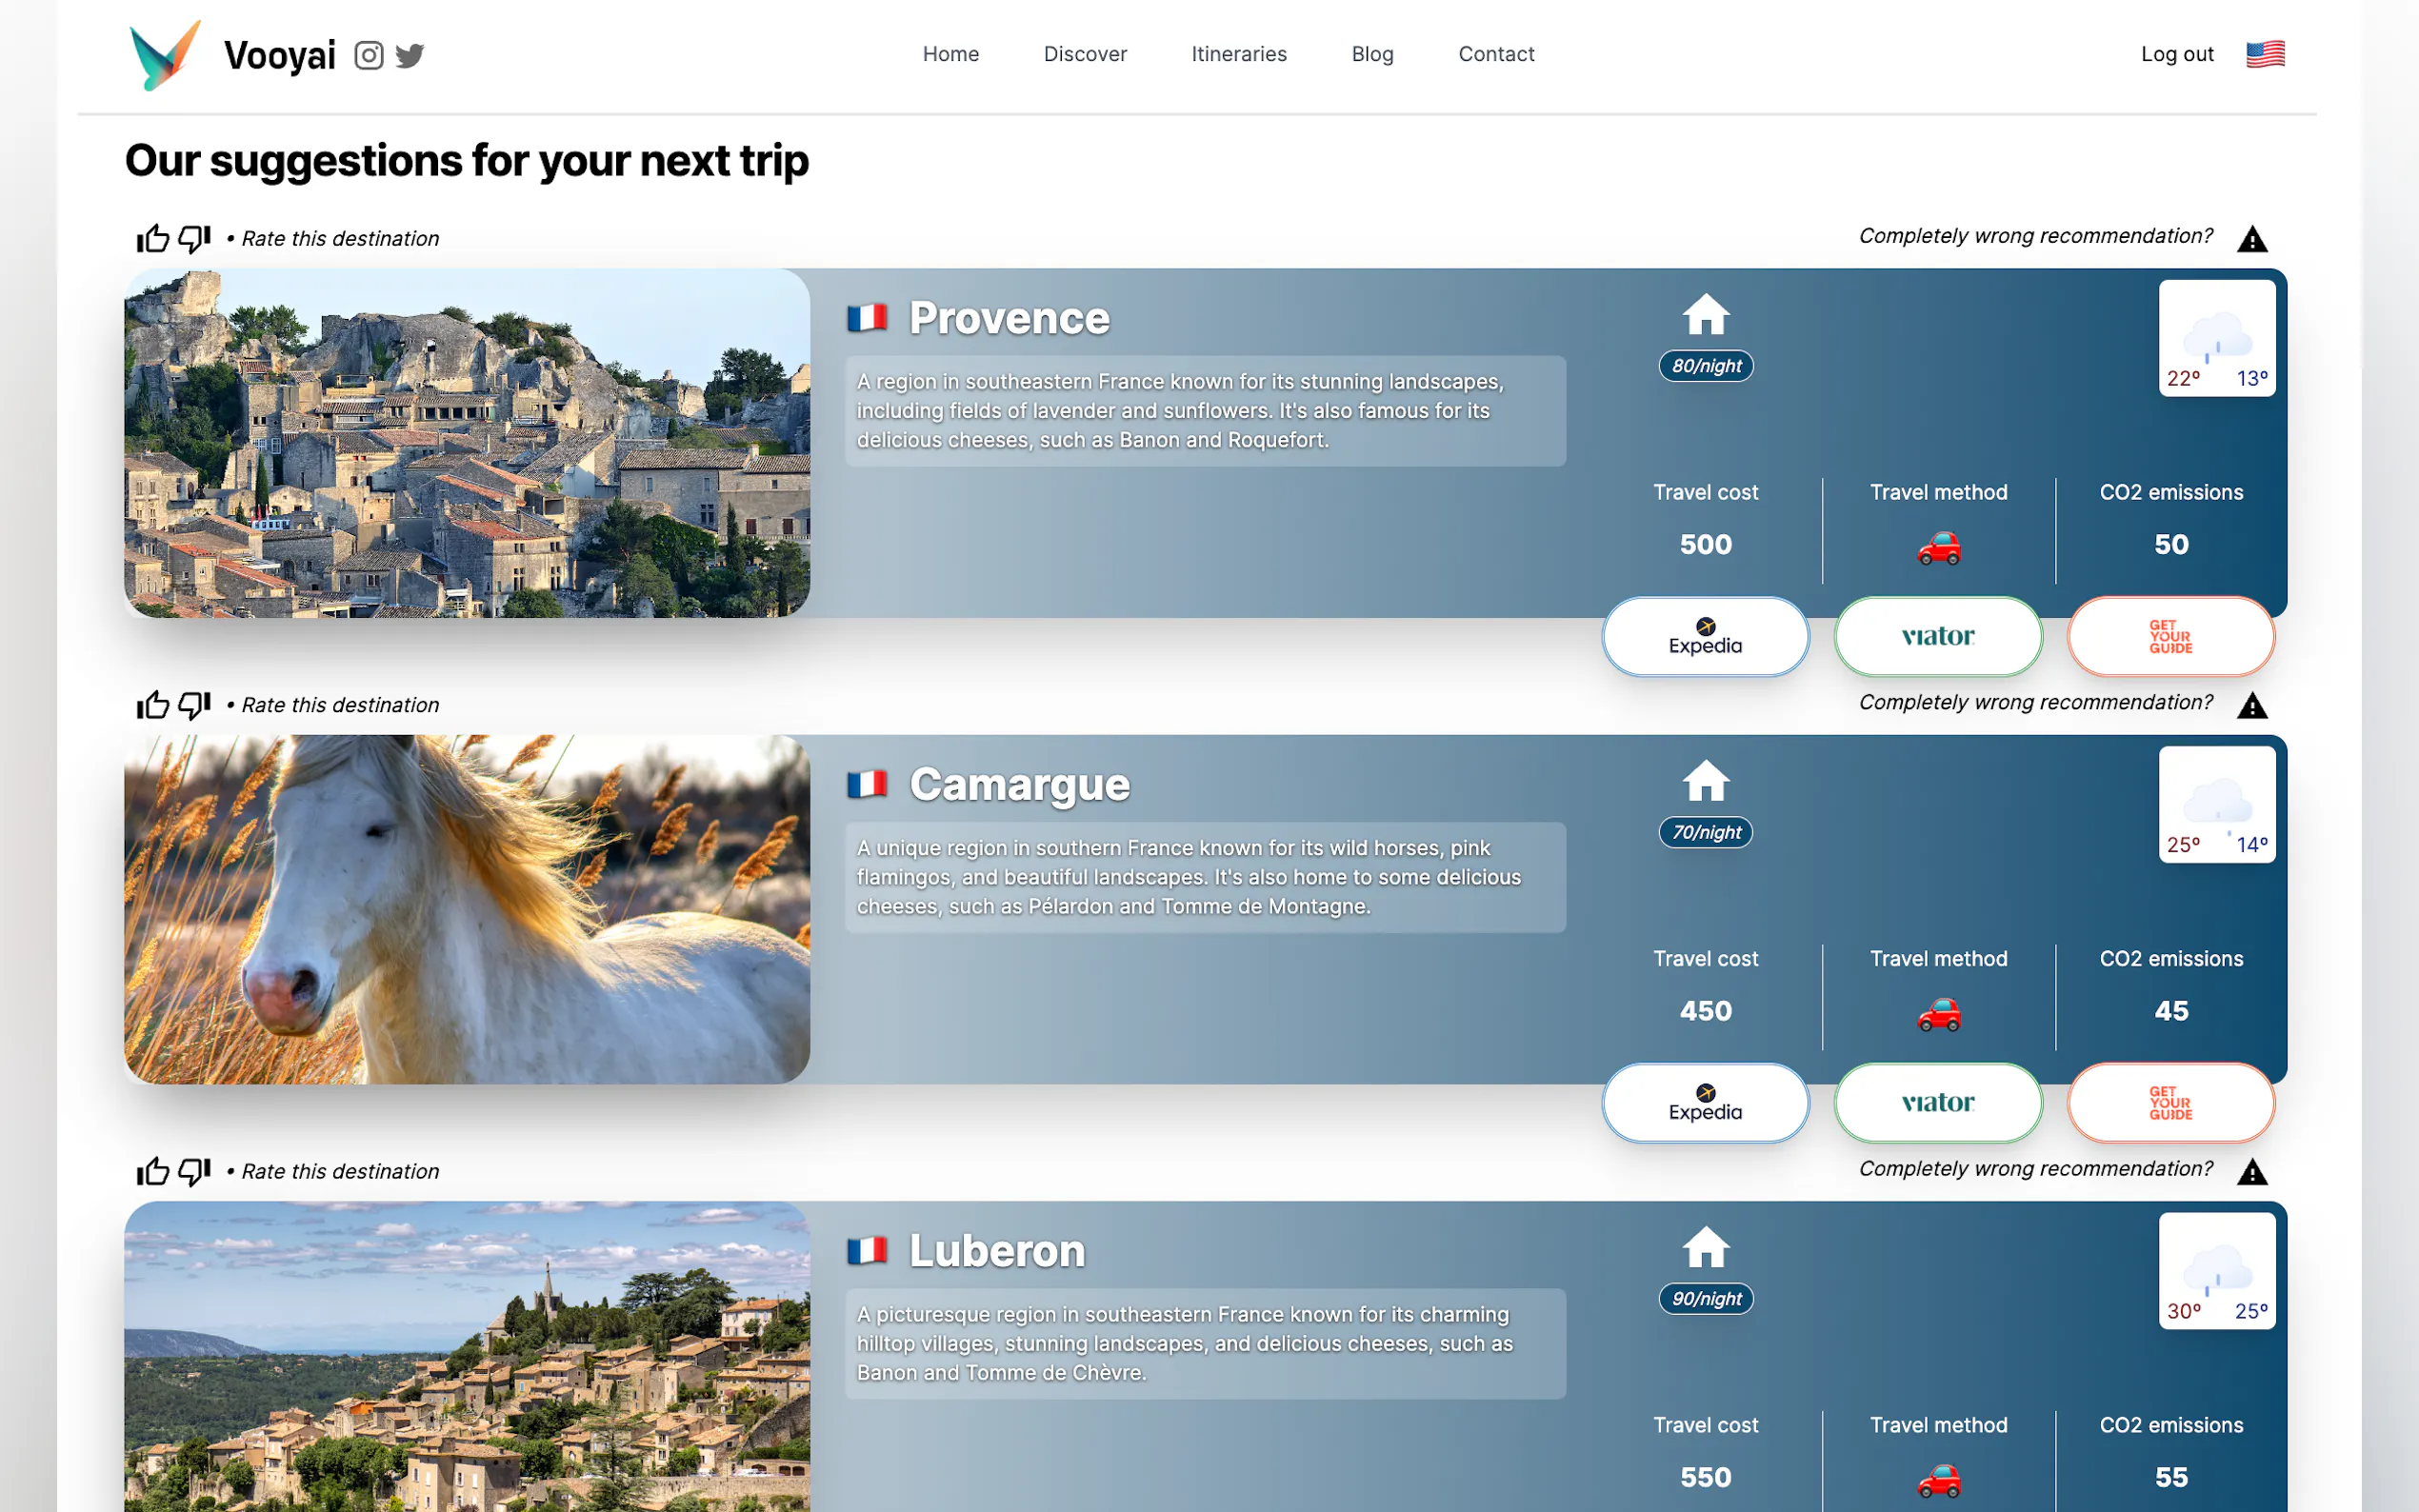Viewport: 2419px width, 1512px height.
Task: Open GetYourGuide for Provence
Action: (2170, 637)
